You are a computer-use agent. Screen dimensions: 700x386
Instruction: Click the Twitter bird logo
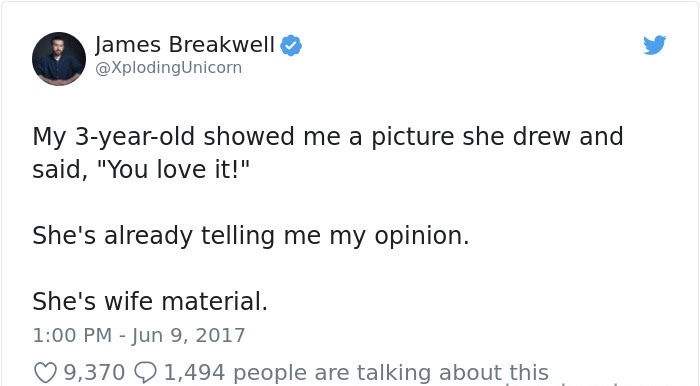pos(654,45)
